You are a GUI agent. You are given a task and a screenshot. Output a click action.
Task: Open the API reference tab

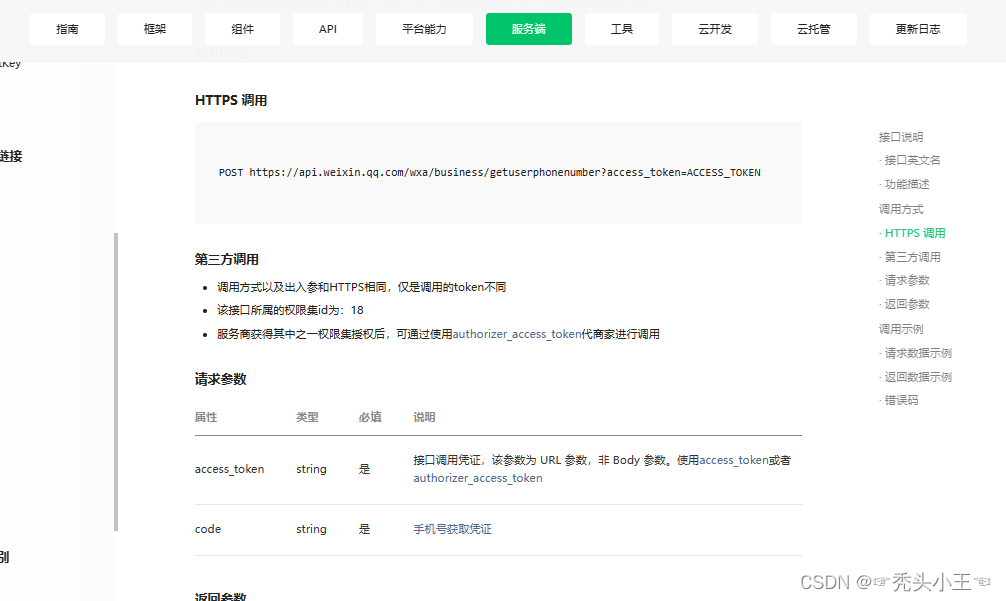(x=327, y=29)
